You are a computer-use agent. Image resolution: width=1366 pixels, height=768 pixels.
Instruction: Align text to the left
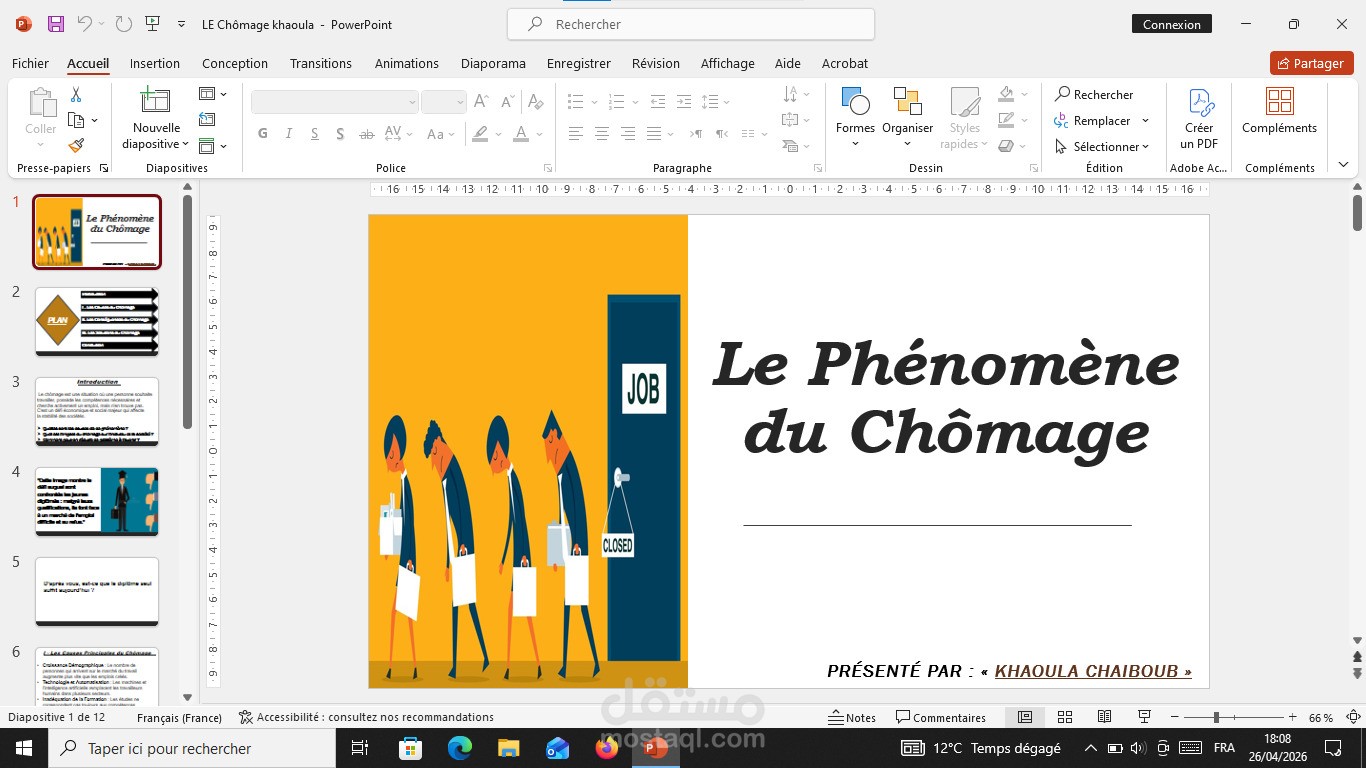click(x=576, y=133)
